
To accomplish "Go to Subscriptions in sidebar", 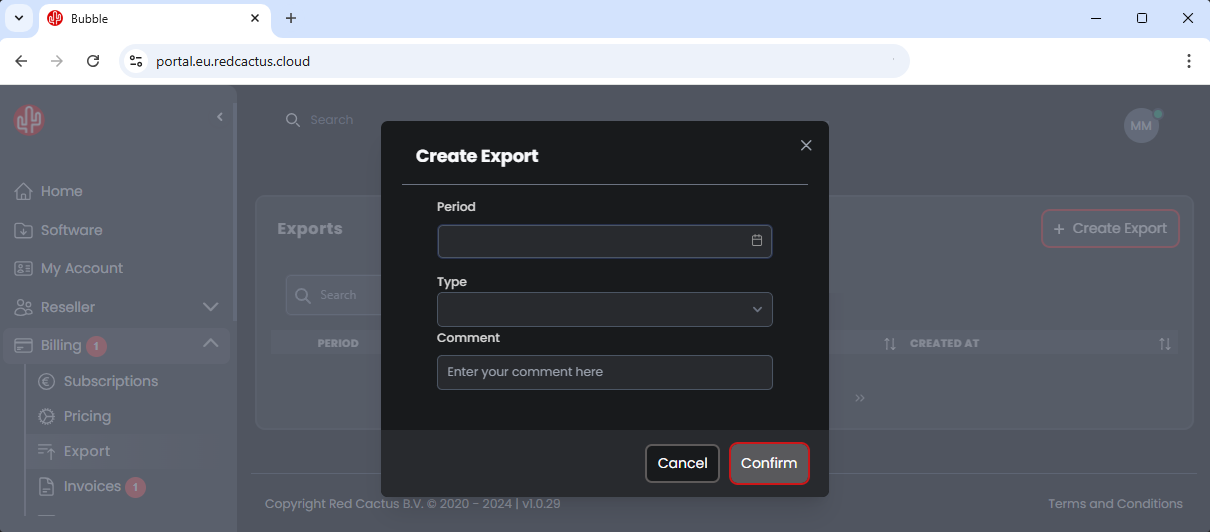I will (x=110, y=381).
